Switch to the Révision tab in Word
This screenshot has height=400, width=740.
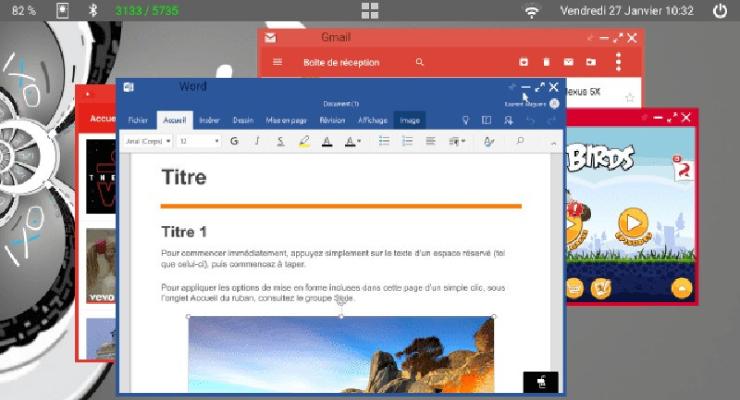click(x=332, y=120)
